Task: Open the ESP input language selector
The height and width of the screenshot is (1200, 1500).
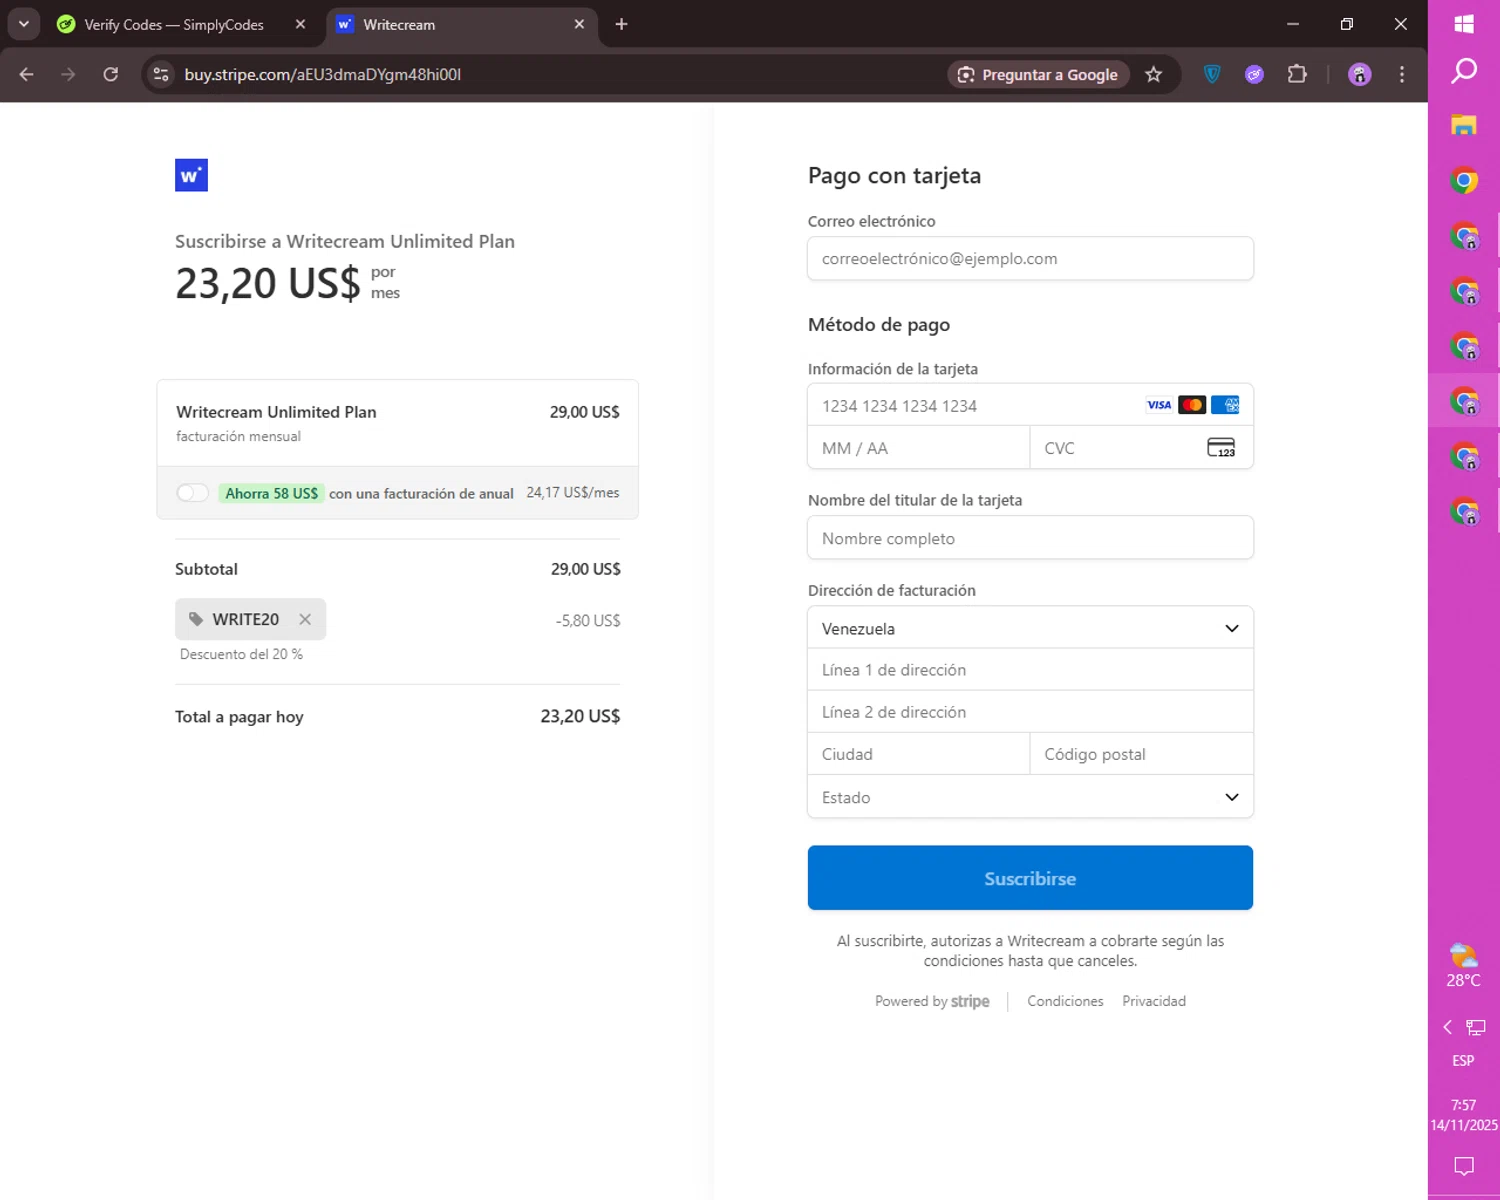Action: 1464,1061
